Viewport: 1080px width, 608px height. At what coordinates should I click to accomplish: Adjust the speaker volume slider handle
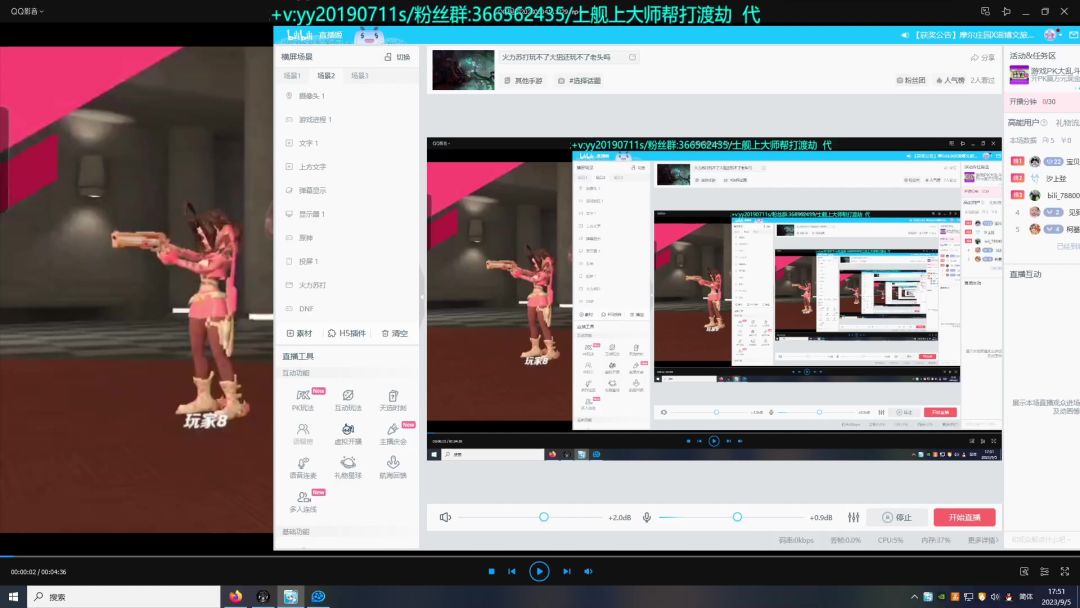click(x=543, y=517)
